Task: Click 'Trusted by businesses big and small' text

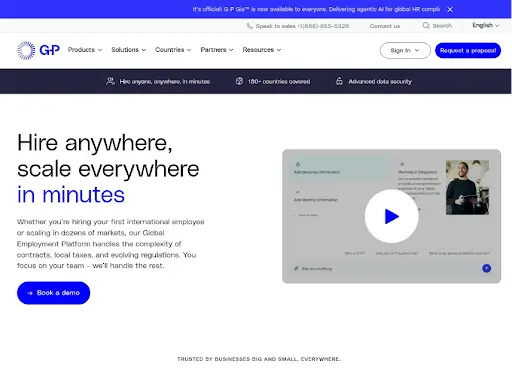Action: pos(259,359)
